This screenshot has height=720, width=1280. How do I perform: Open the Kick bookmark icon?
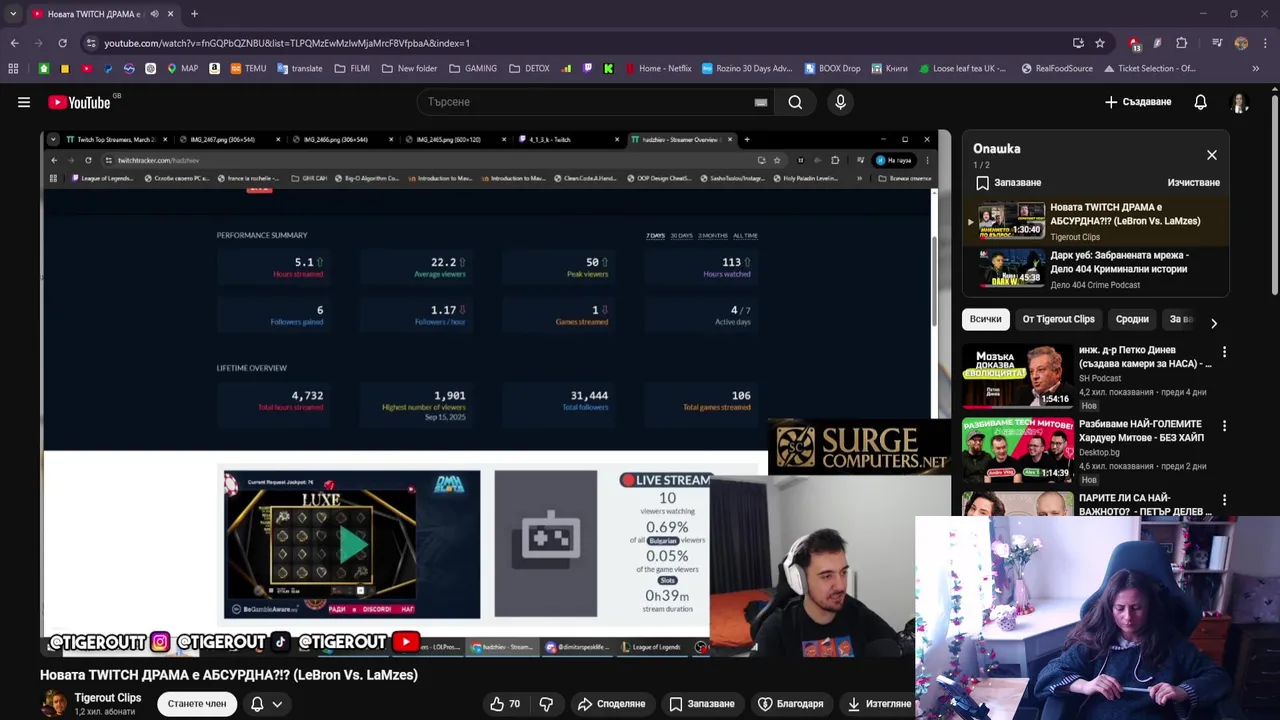click(608, 69)
